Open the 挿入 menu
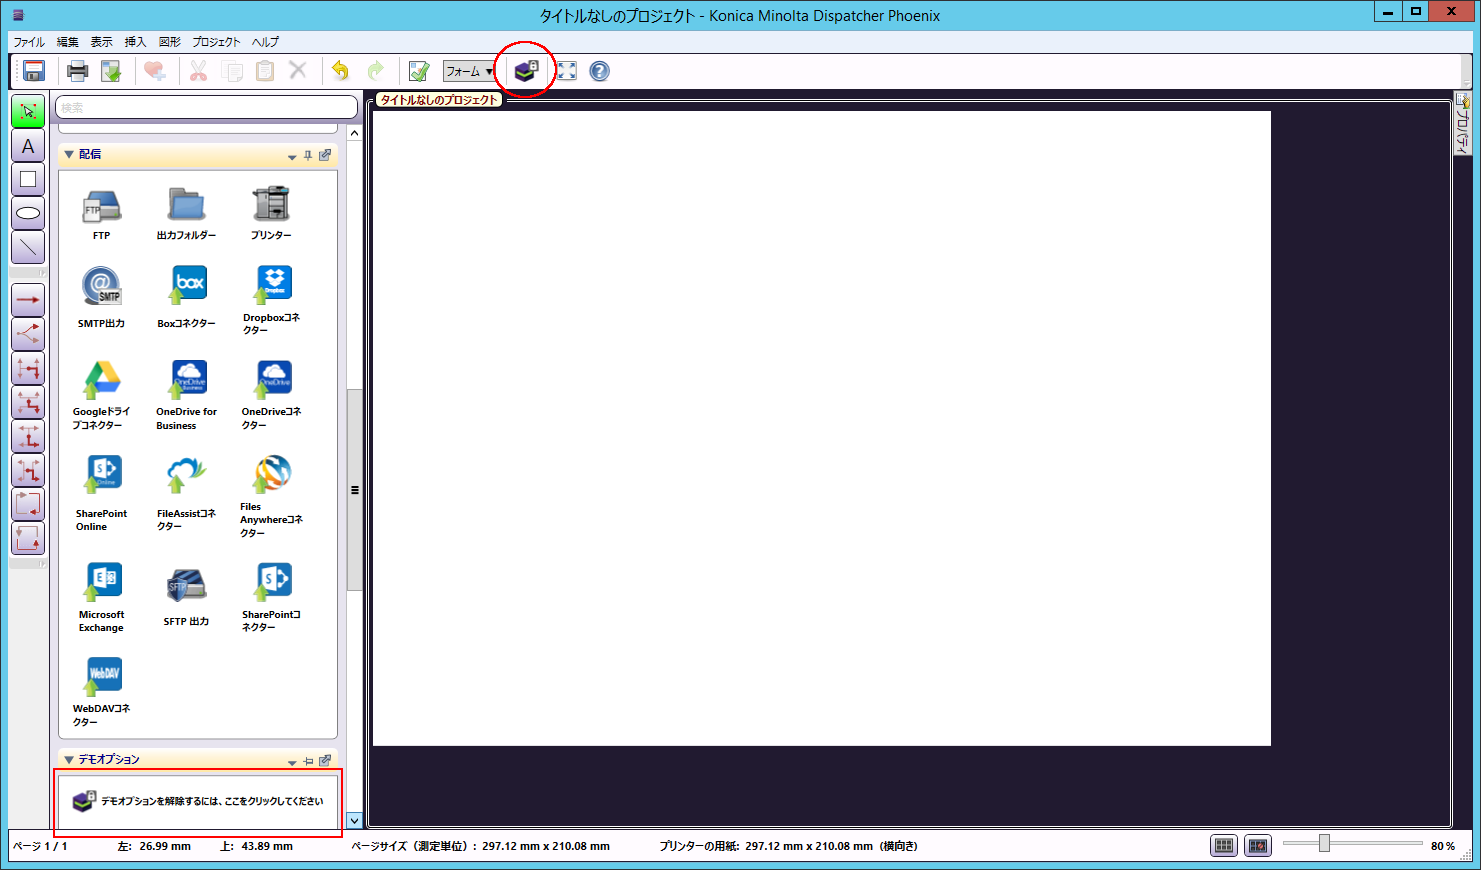This screenshot has height=870, width=1481. 136,42
